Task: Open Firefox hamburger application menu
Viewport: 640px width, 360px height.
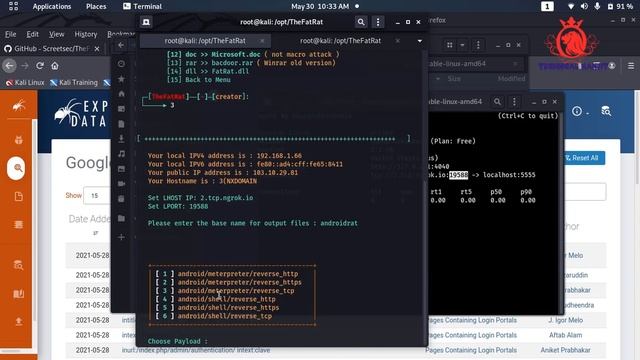Action: click(631, 66)
